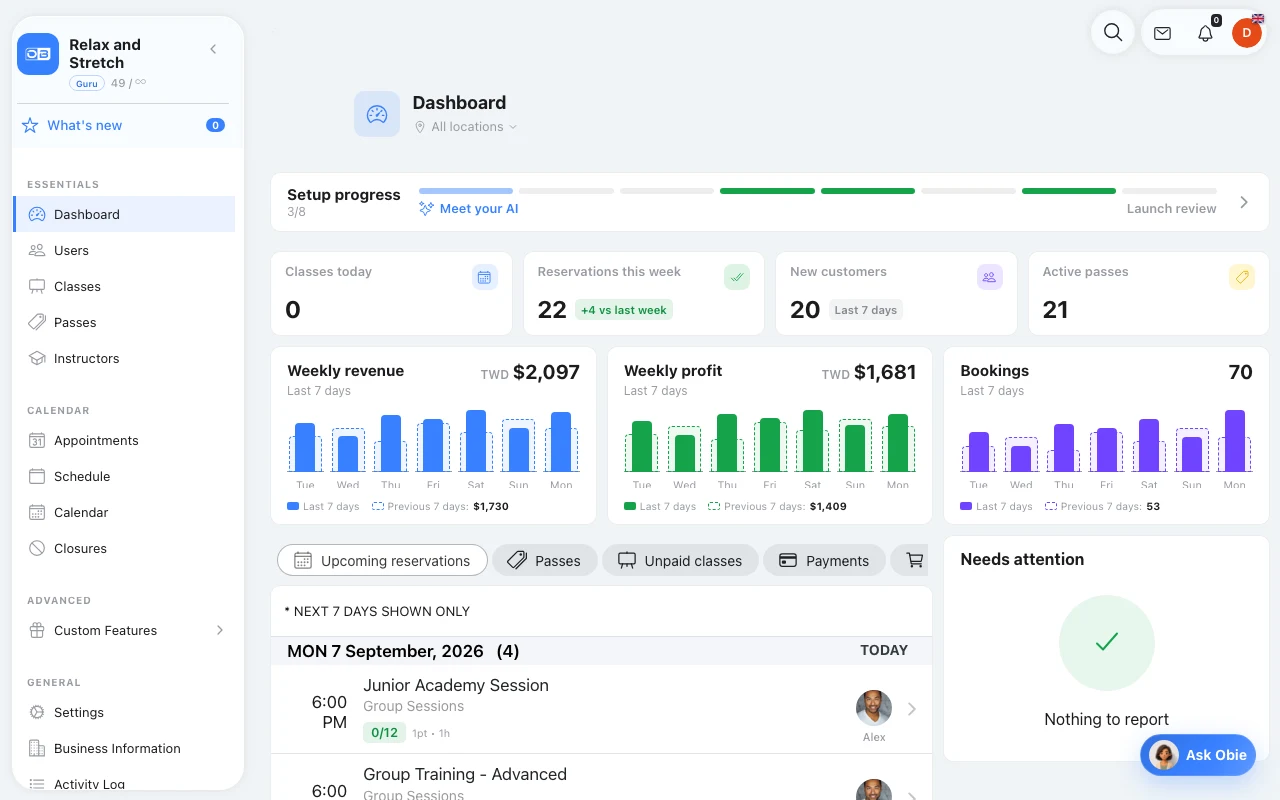Open the Ask Obie assistant
1280x800 pixels.
(x=1198, y=755)
